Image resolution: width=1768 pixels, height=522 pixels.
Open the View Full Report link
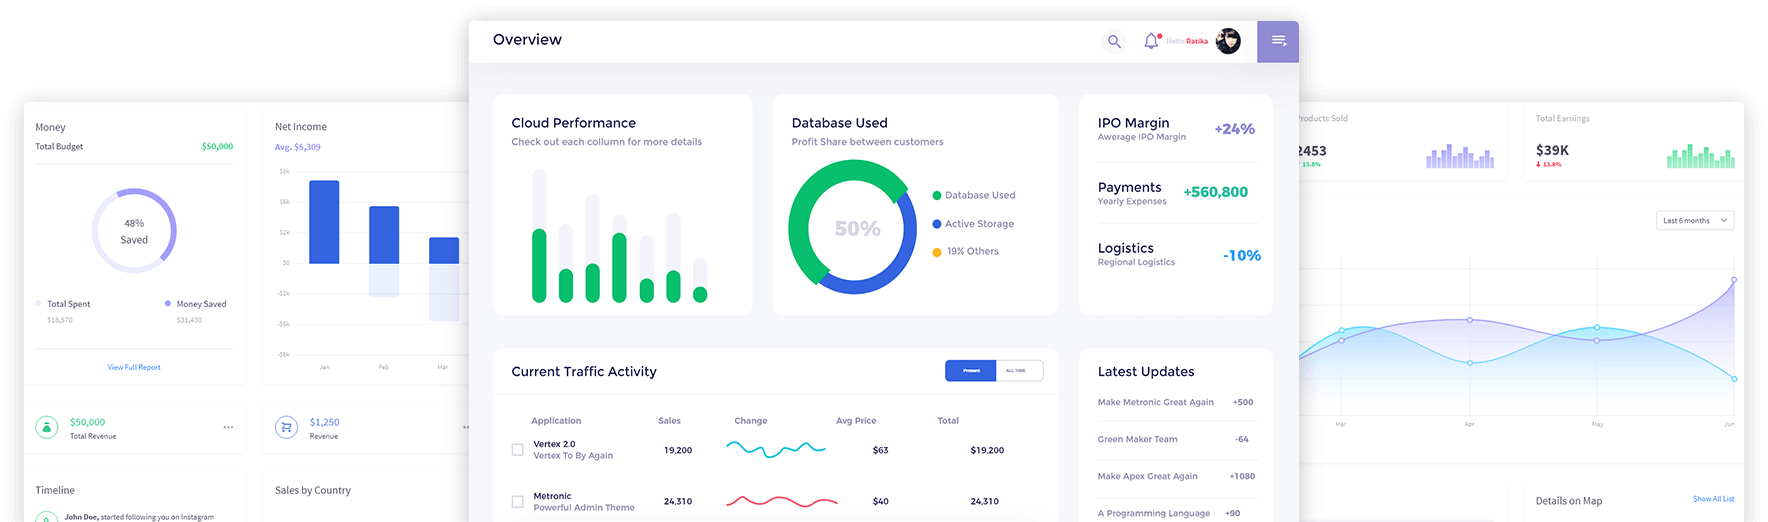coord(134,367)
